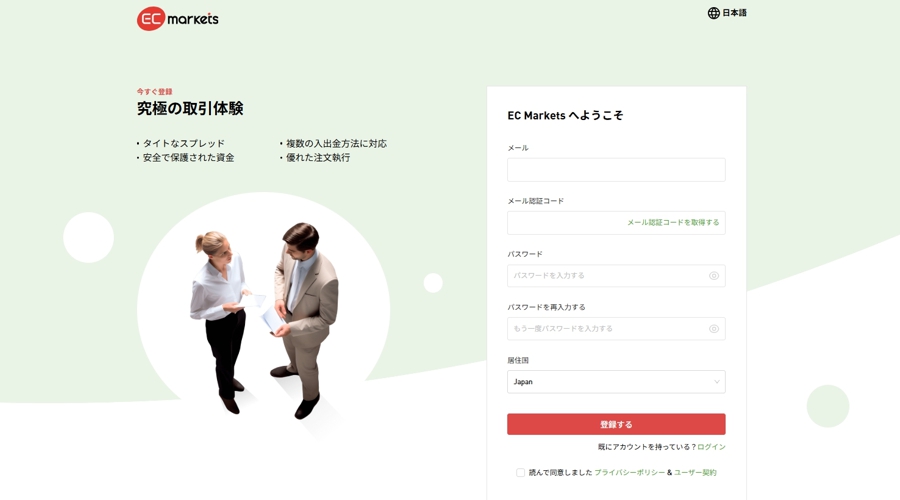Open the 居住国 Japan select box

coord(616,382)
